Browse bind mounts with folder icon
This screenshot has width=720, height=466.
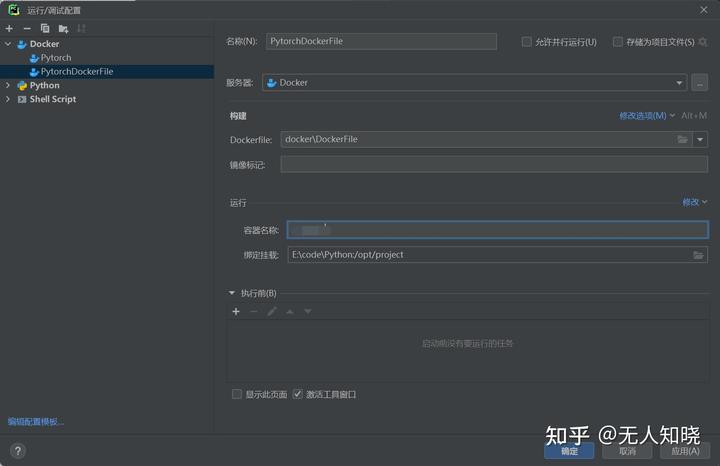(698, 255)
